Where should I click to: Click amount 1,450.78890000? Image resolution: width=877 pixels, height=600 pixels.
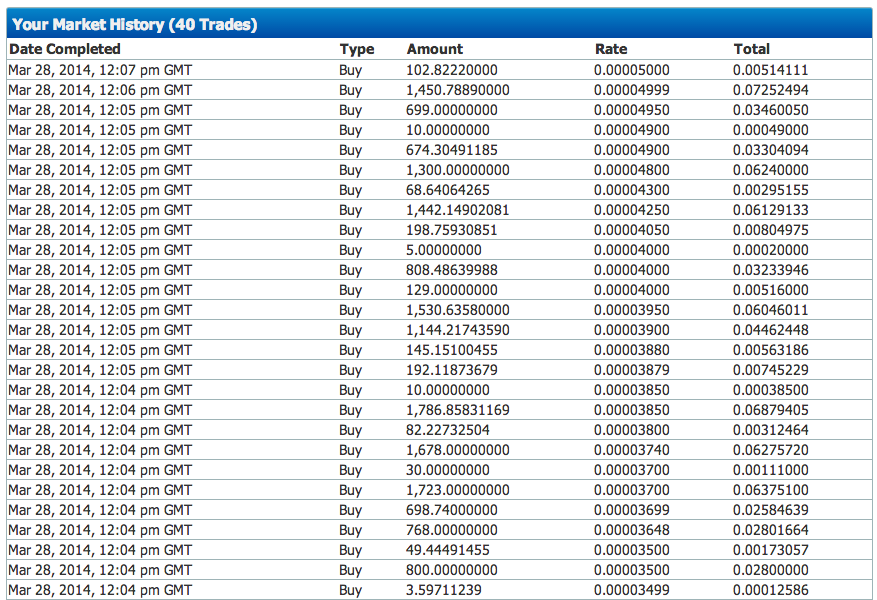(458, 91)
